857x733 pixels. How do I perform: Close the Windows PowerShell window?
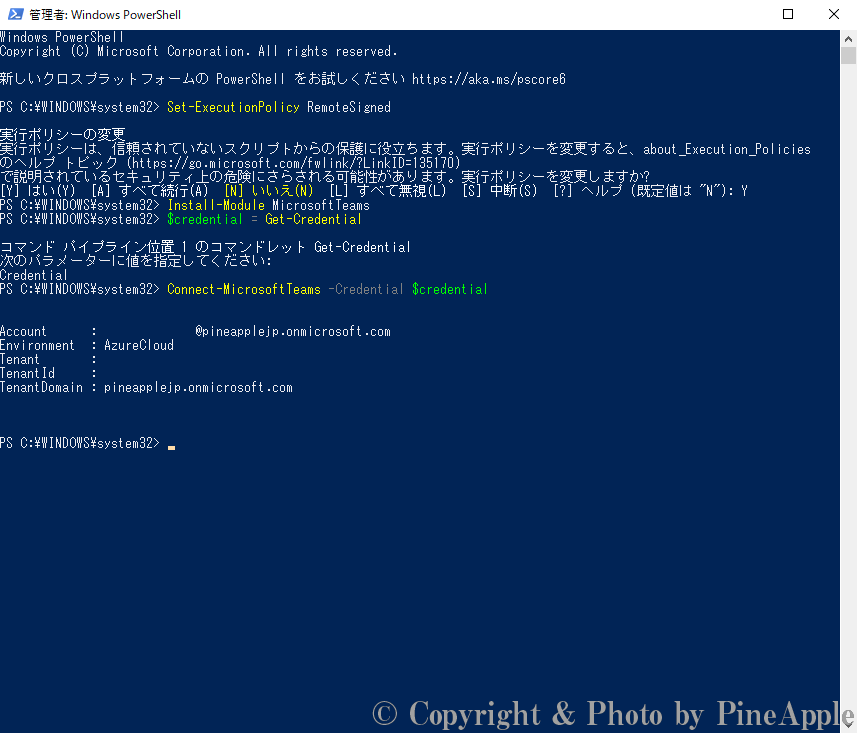click(x=834, y=15)
